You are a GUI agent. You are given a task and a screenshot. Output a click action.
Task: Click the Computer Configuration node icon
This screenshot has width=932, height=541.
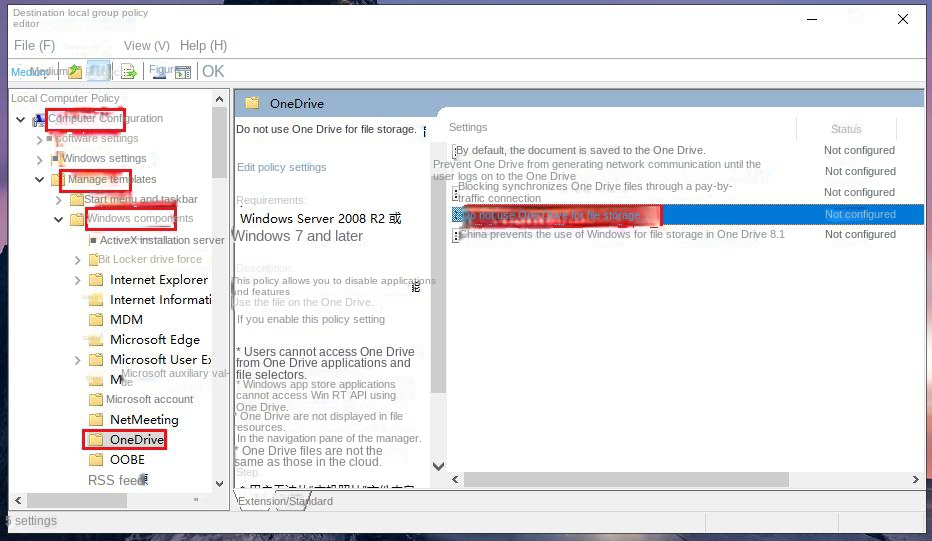[x=40, y=119]
